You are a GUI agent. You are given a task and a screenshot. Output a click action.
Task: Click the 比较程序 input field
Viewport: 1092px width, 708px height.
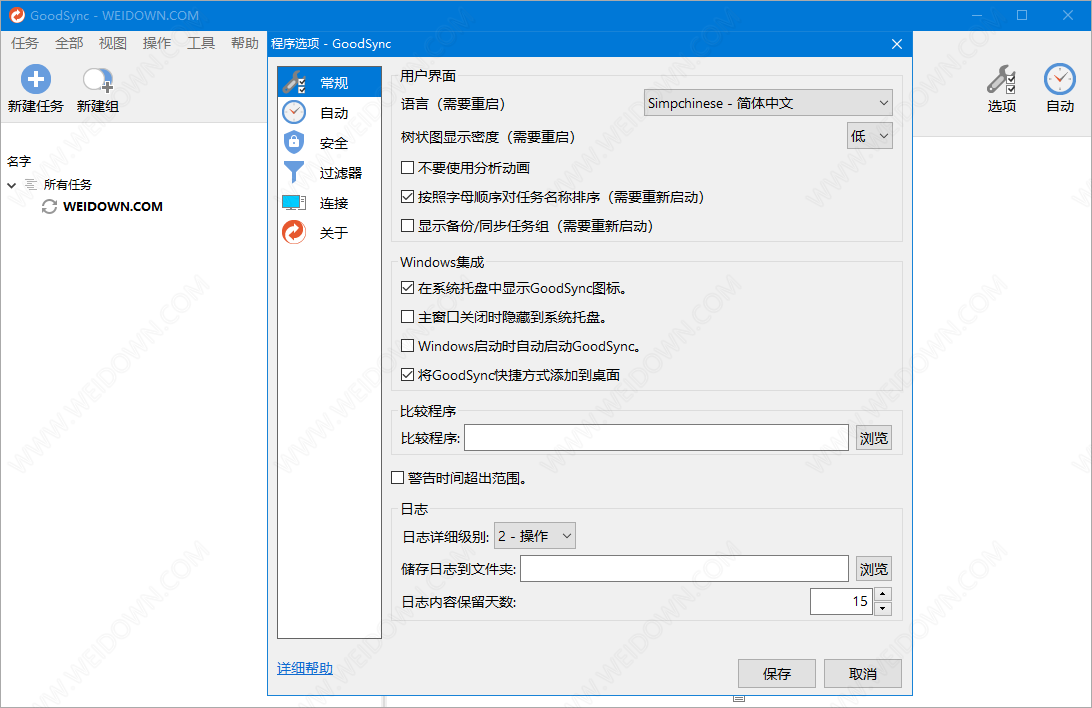click(x=657, y=438)
